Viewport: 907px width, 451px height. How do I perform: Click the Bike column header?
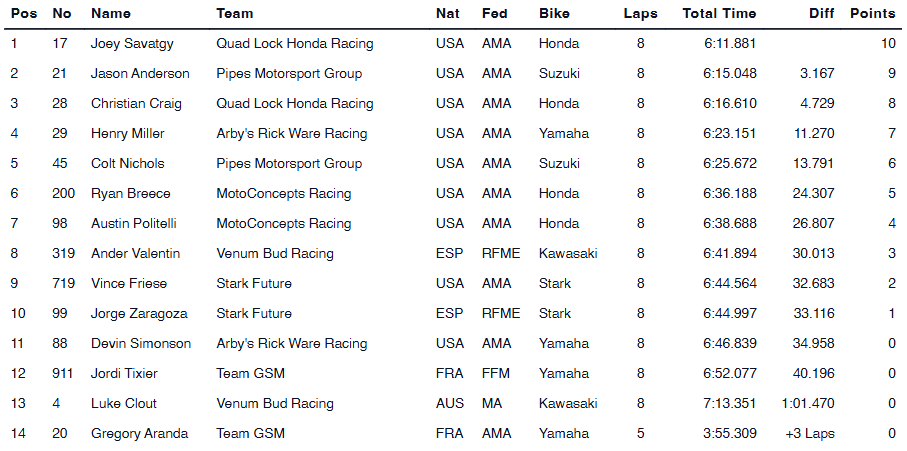[555, 14]
